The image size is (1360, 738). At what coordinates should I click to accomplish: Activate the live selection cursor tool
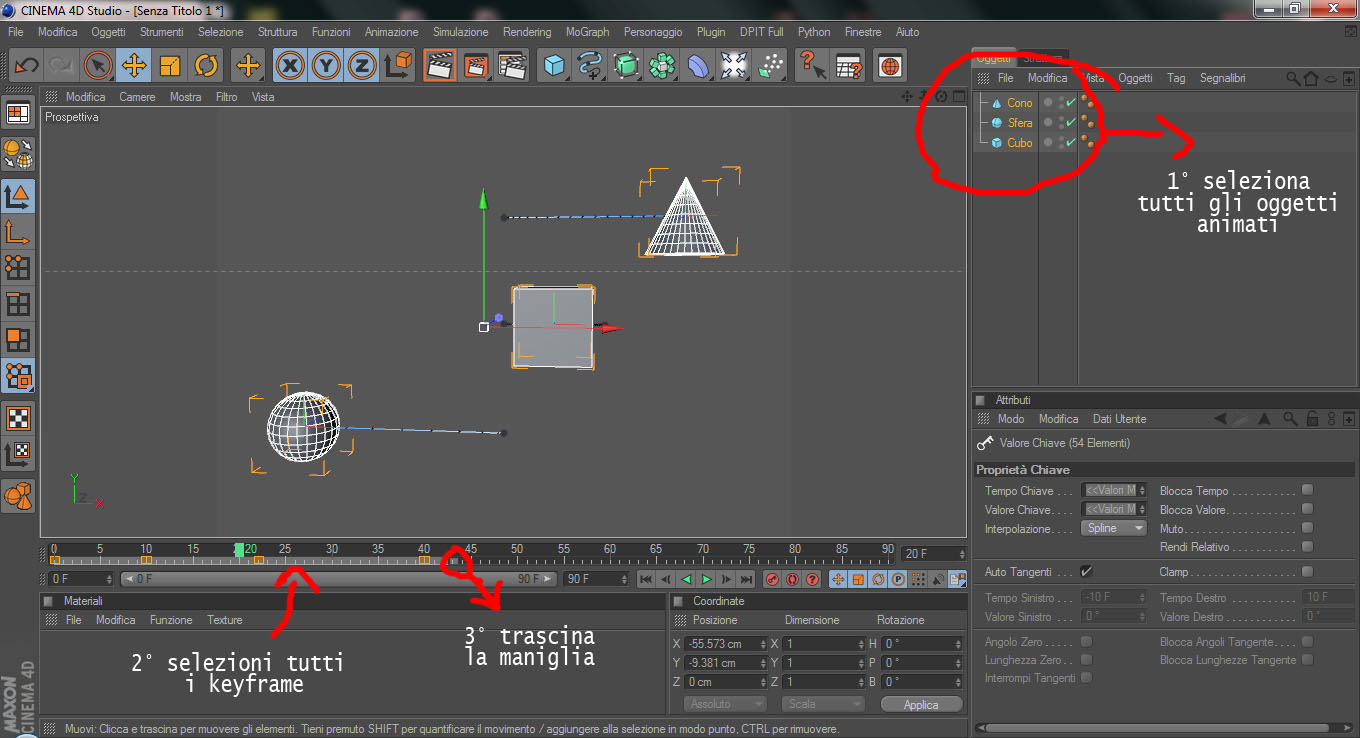[x=97, y=66]
